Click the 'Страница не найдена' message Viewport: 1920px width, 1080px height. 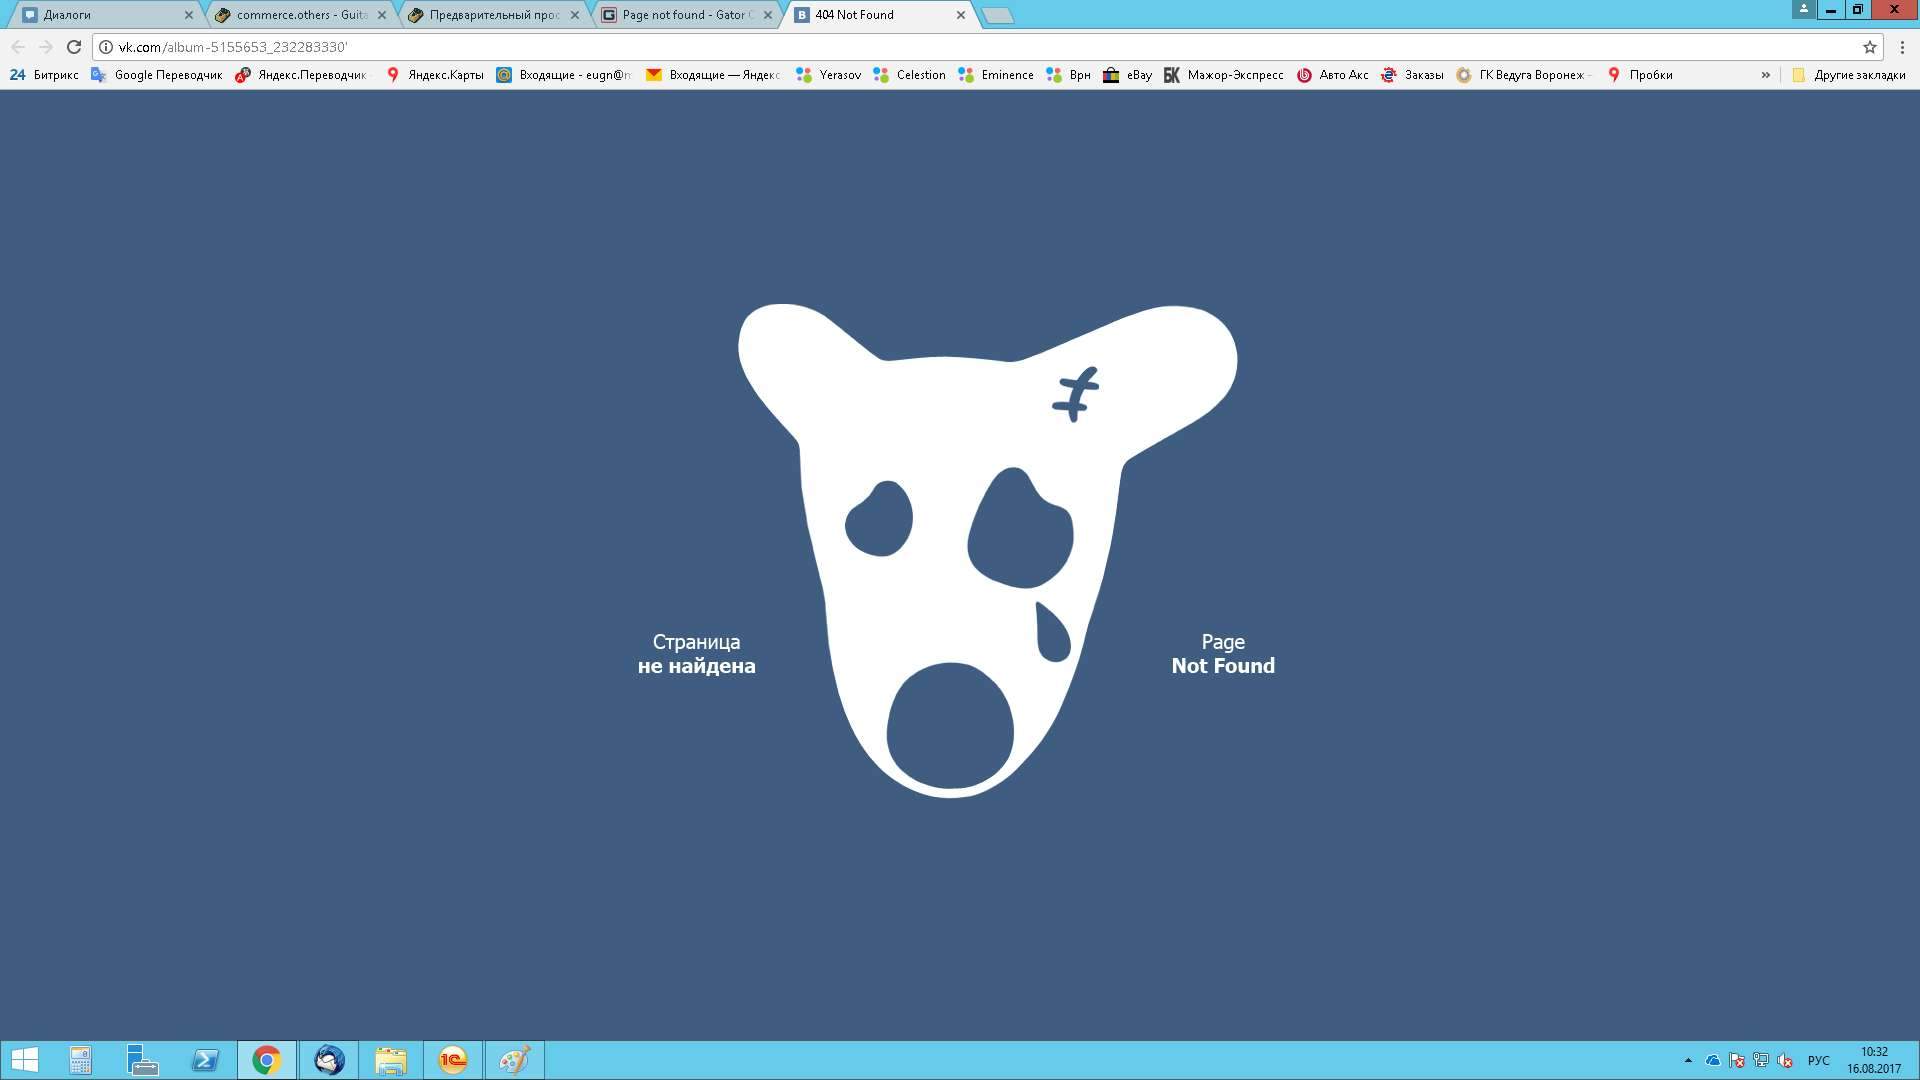point(697,654)
